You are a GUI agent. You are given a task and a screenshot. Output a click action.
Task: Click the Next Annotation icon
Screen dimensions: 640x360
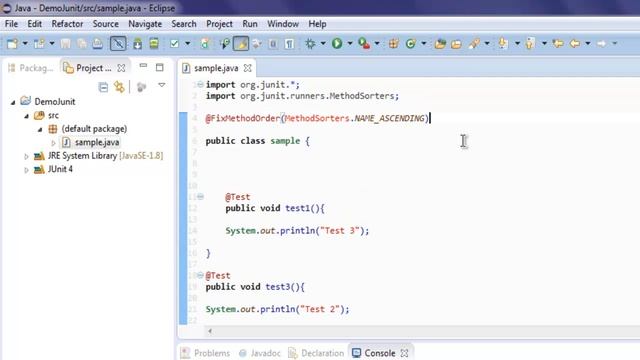click(503, 43)
